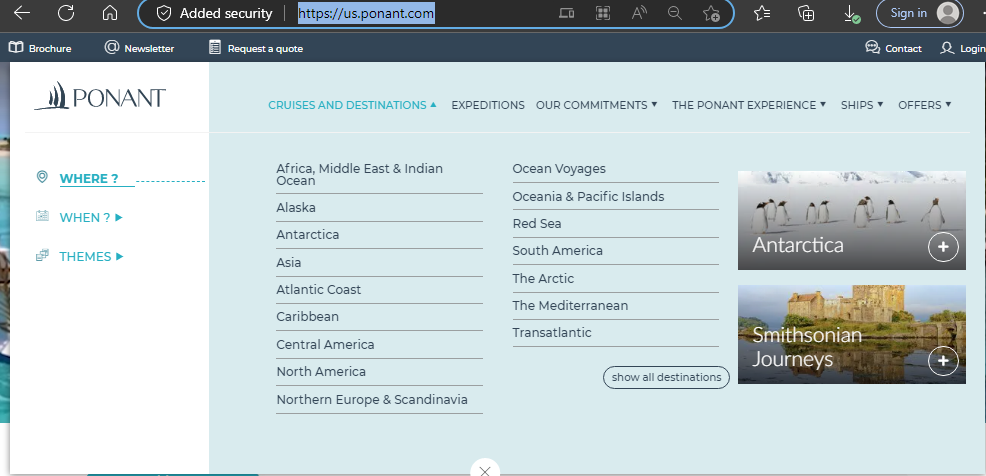Click the QR code grid icon in address bar

(x=603, y=13)
